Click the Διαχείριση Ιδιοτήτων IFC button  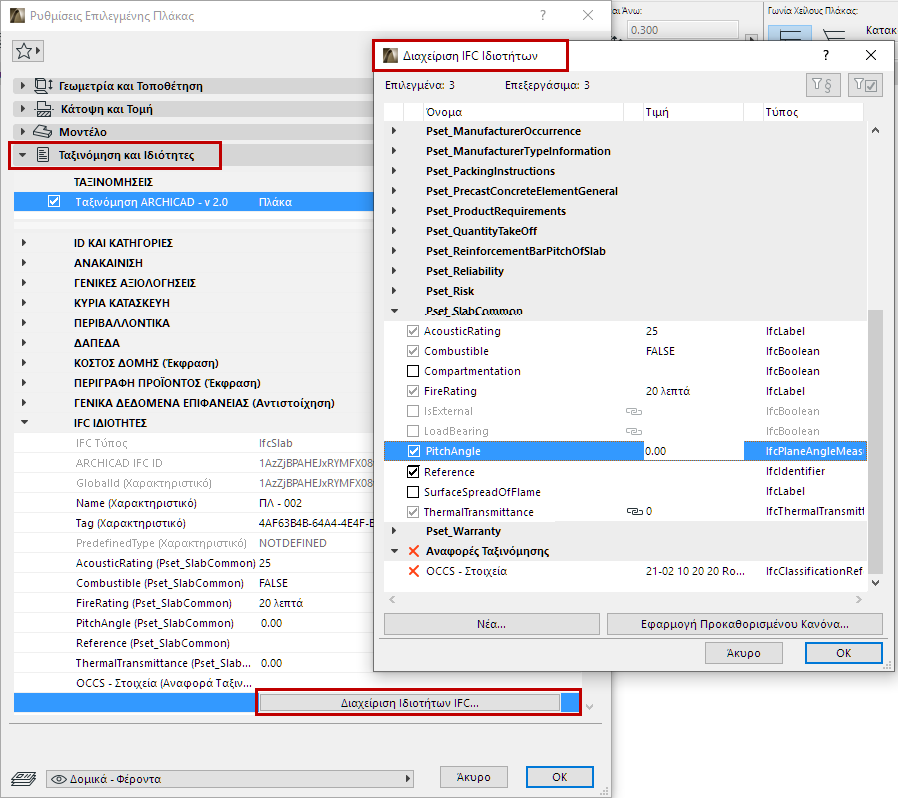(x=409, y=703)
